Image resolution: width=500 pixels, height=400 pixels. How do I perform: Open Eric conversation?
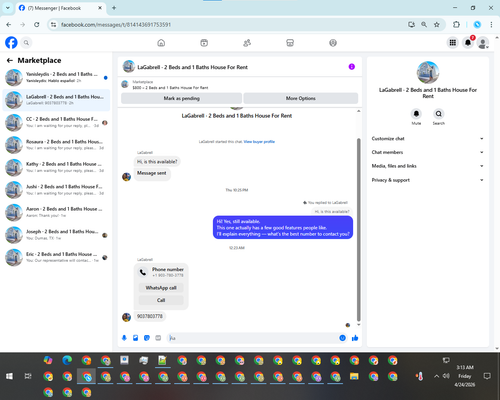tap(56, 257)
